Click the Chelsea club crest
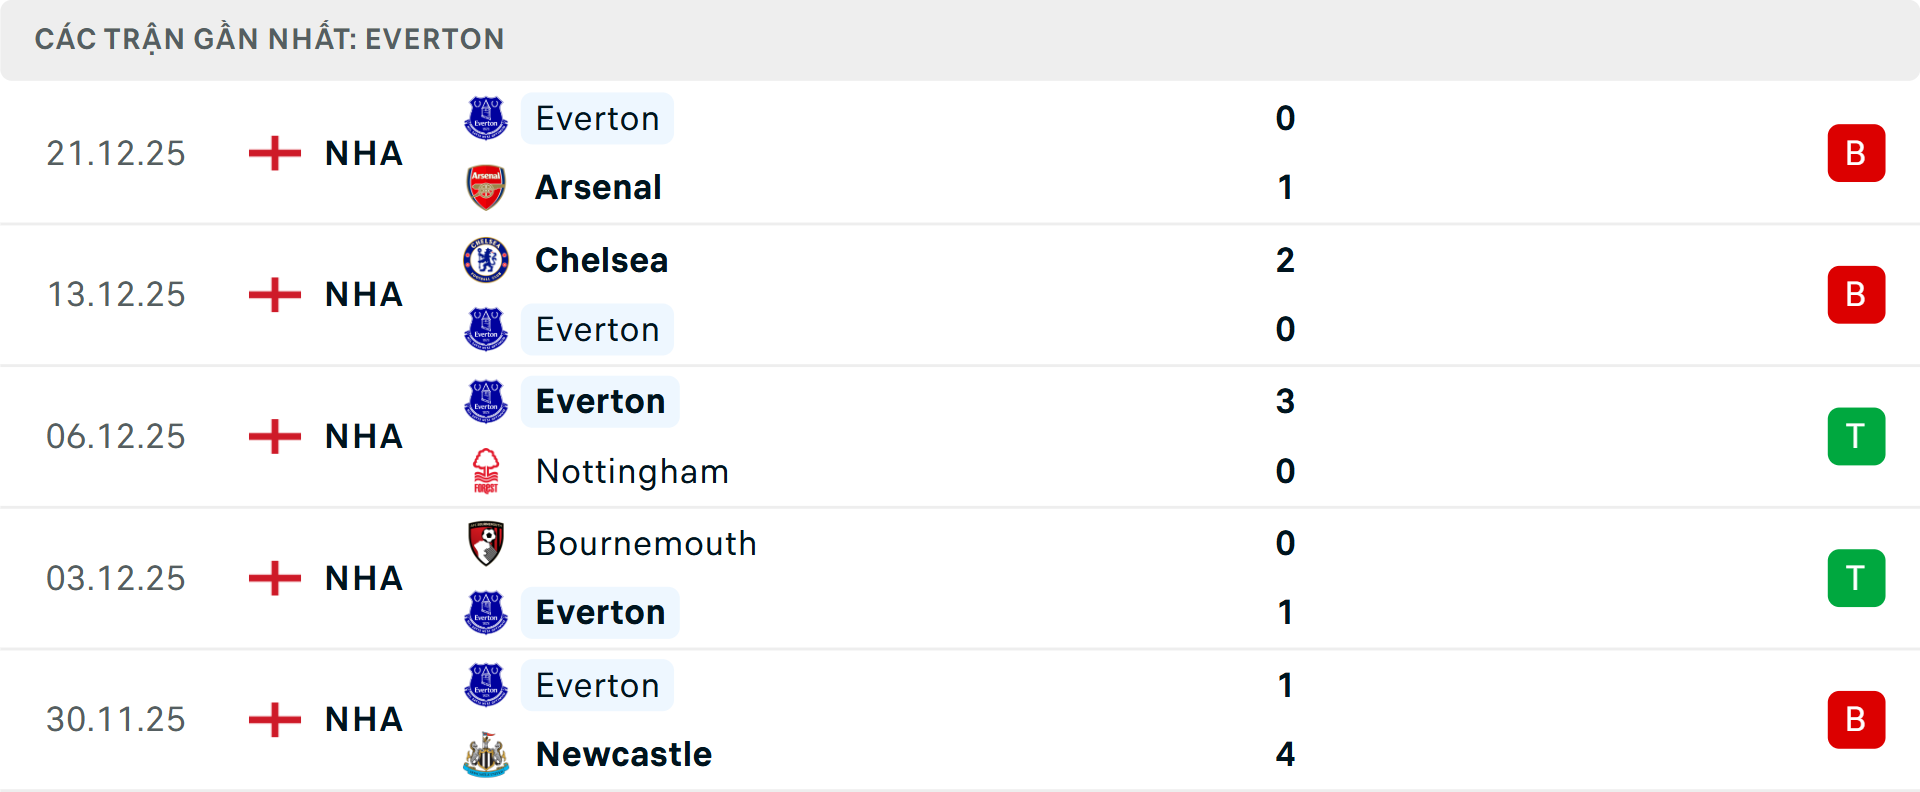Viewport: 1920px width, 792px height. (486, 259)
